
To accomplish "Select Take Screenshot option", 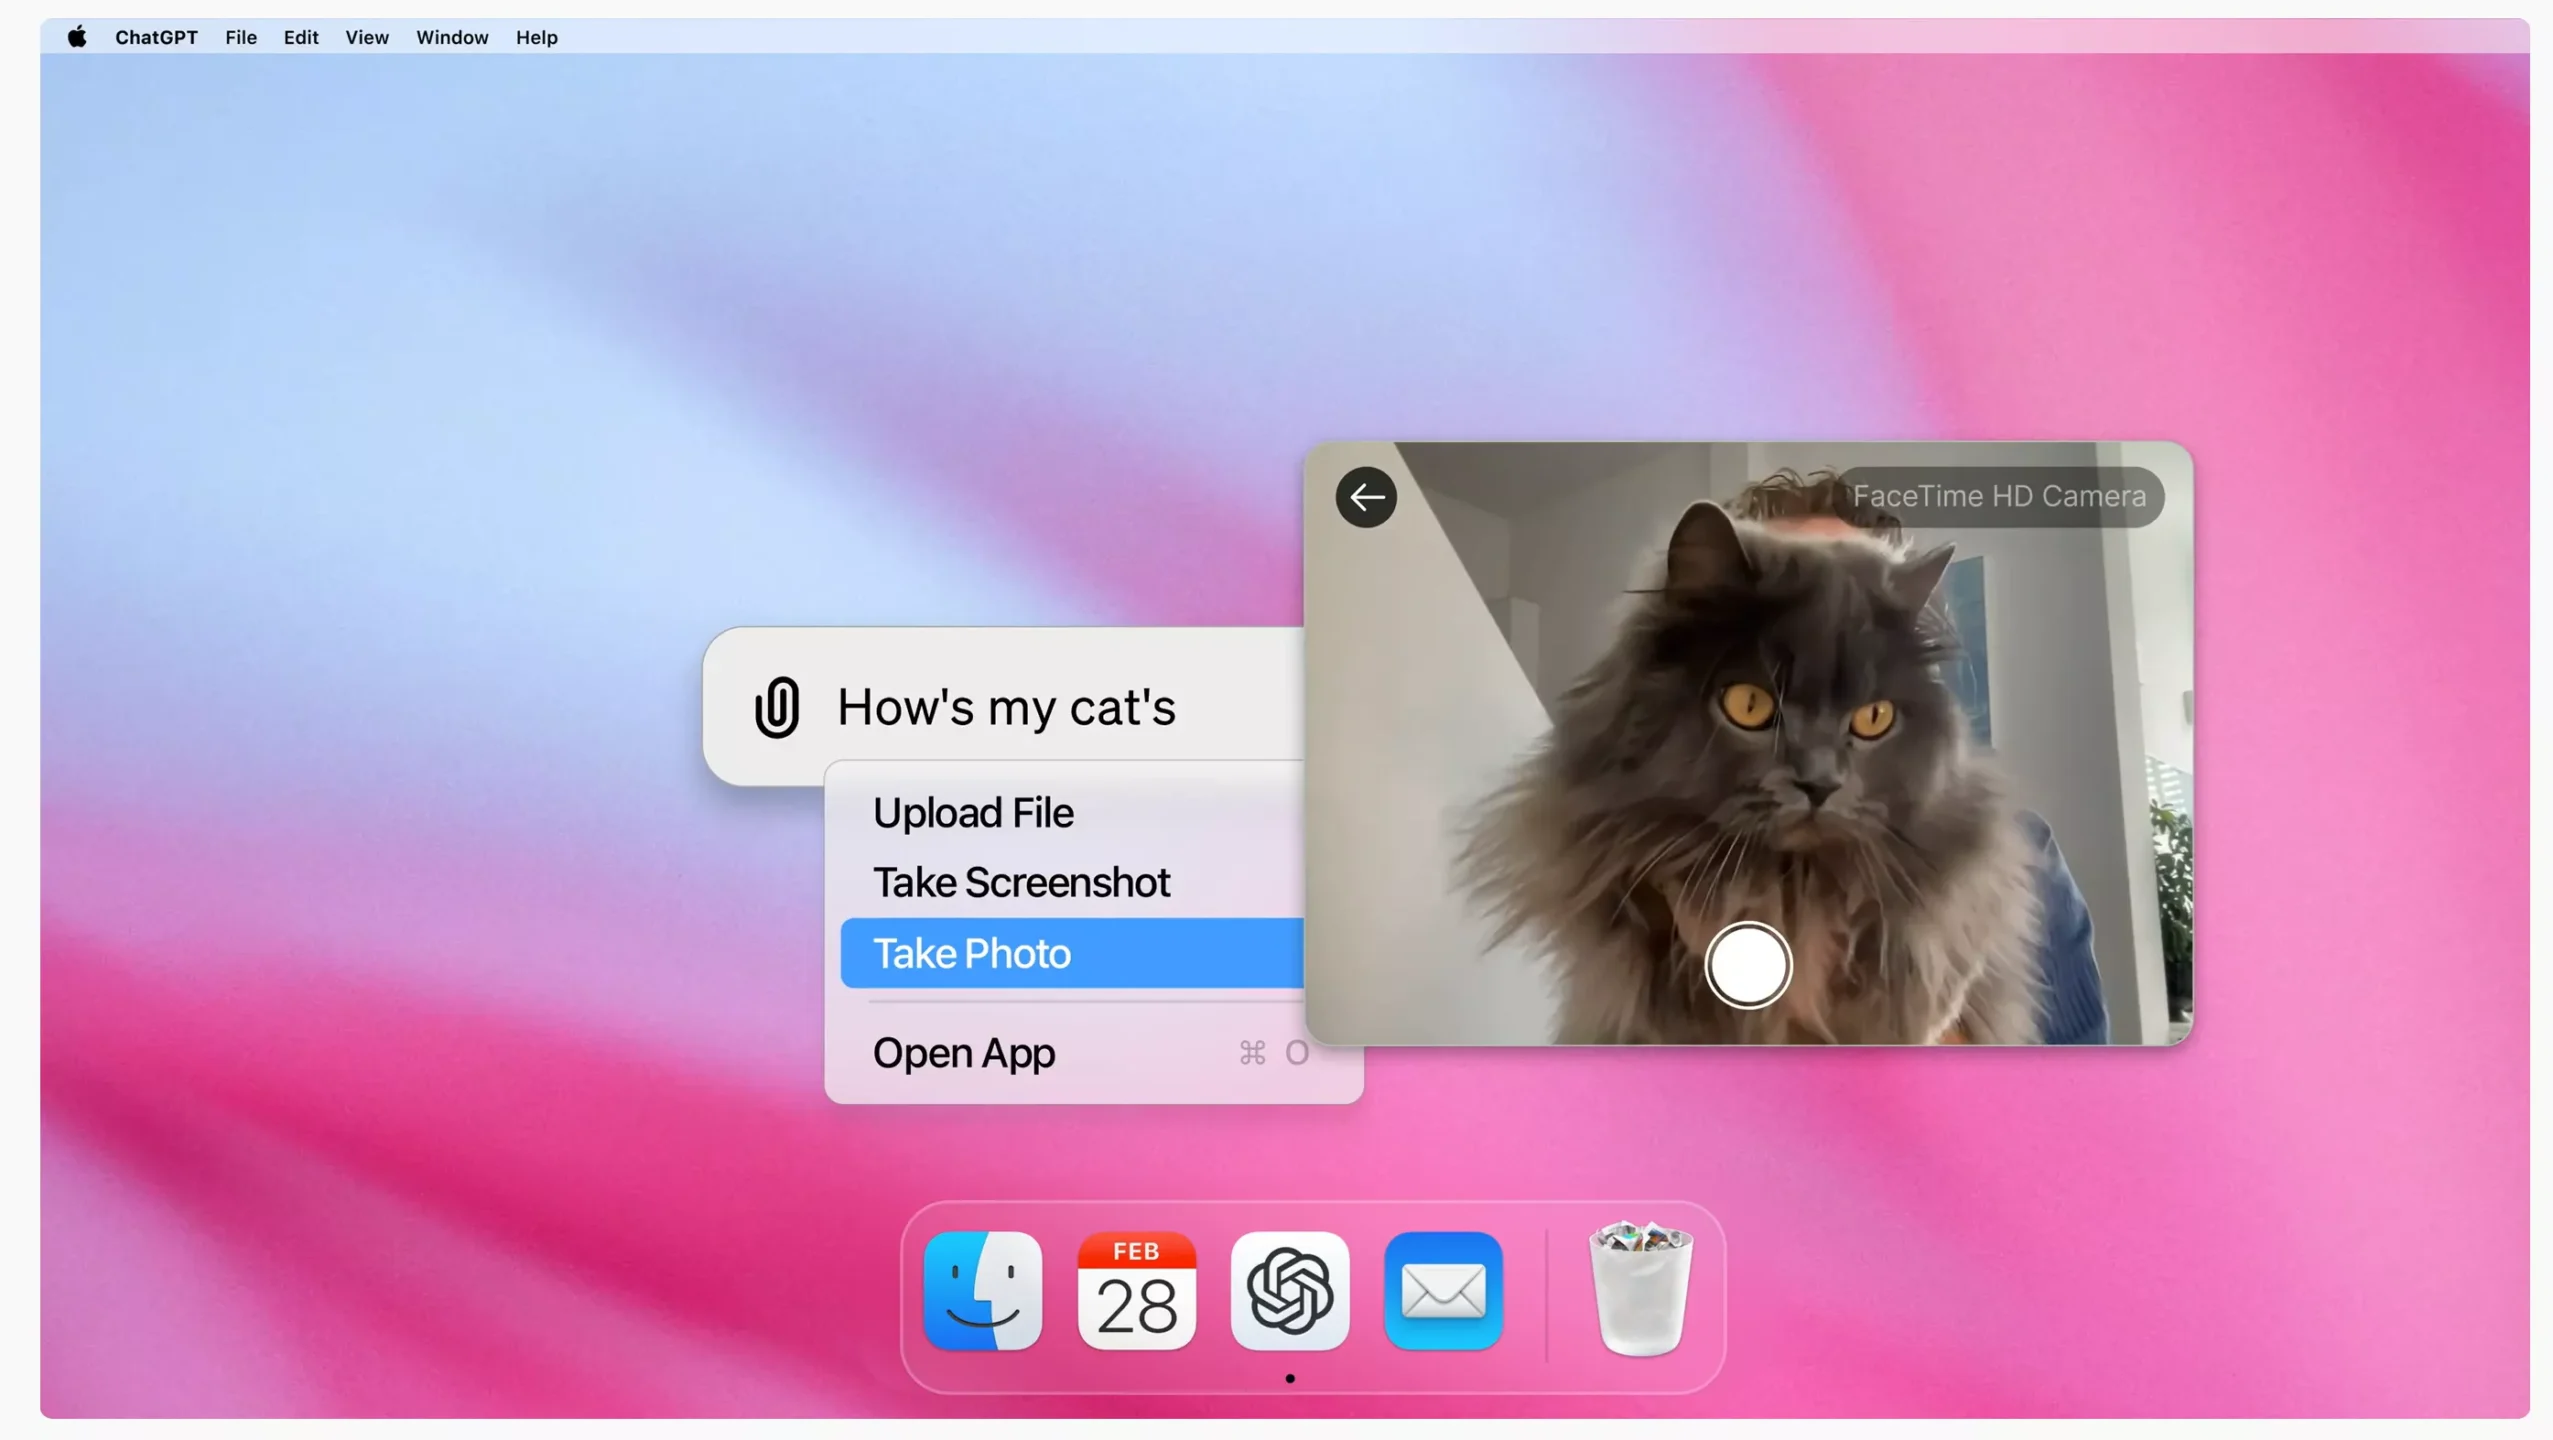I will [1021, 882].
